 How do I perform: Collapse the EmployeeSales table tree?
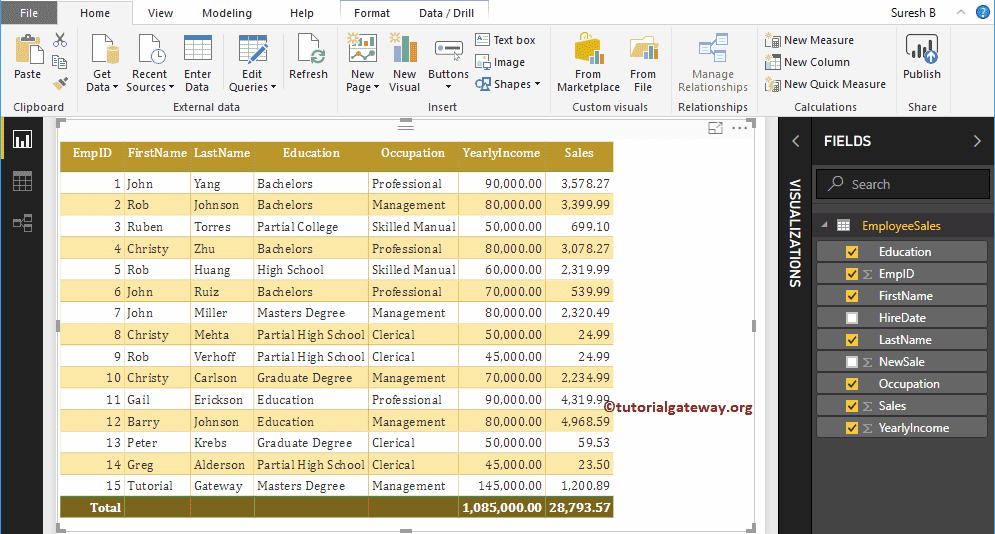[824, 226]
